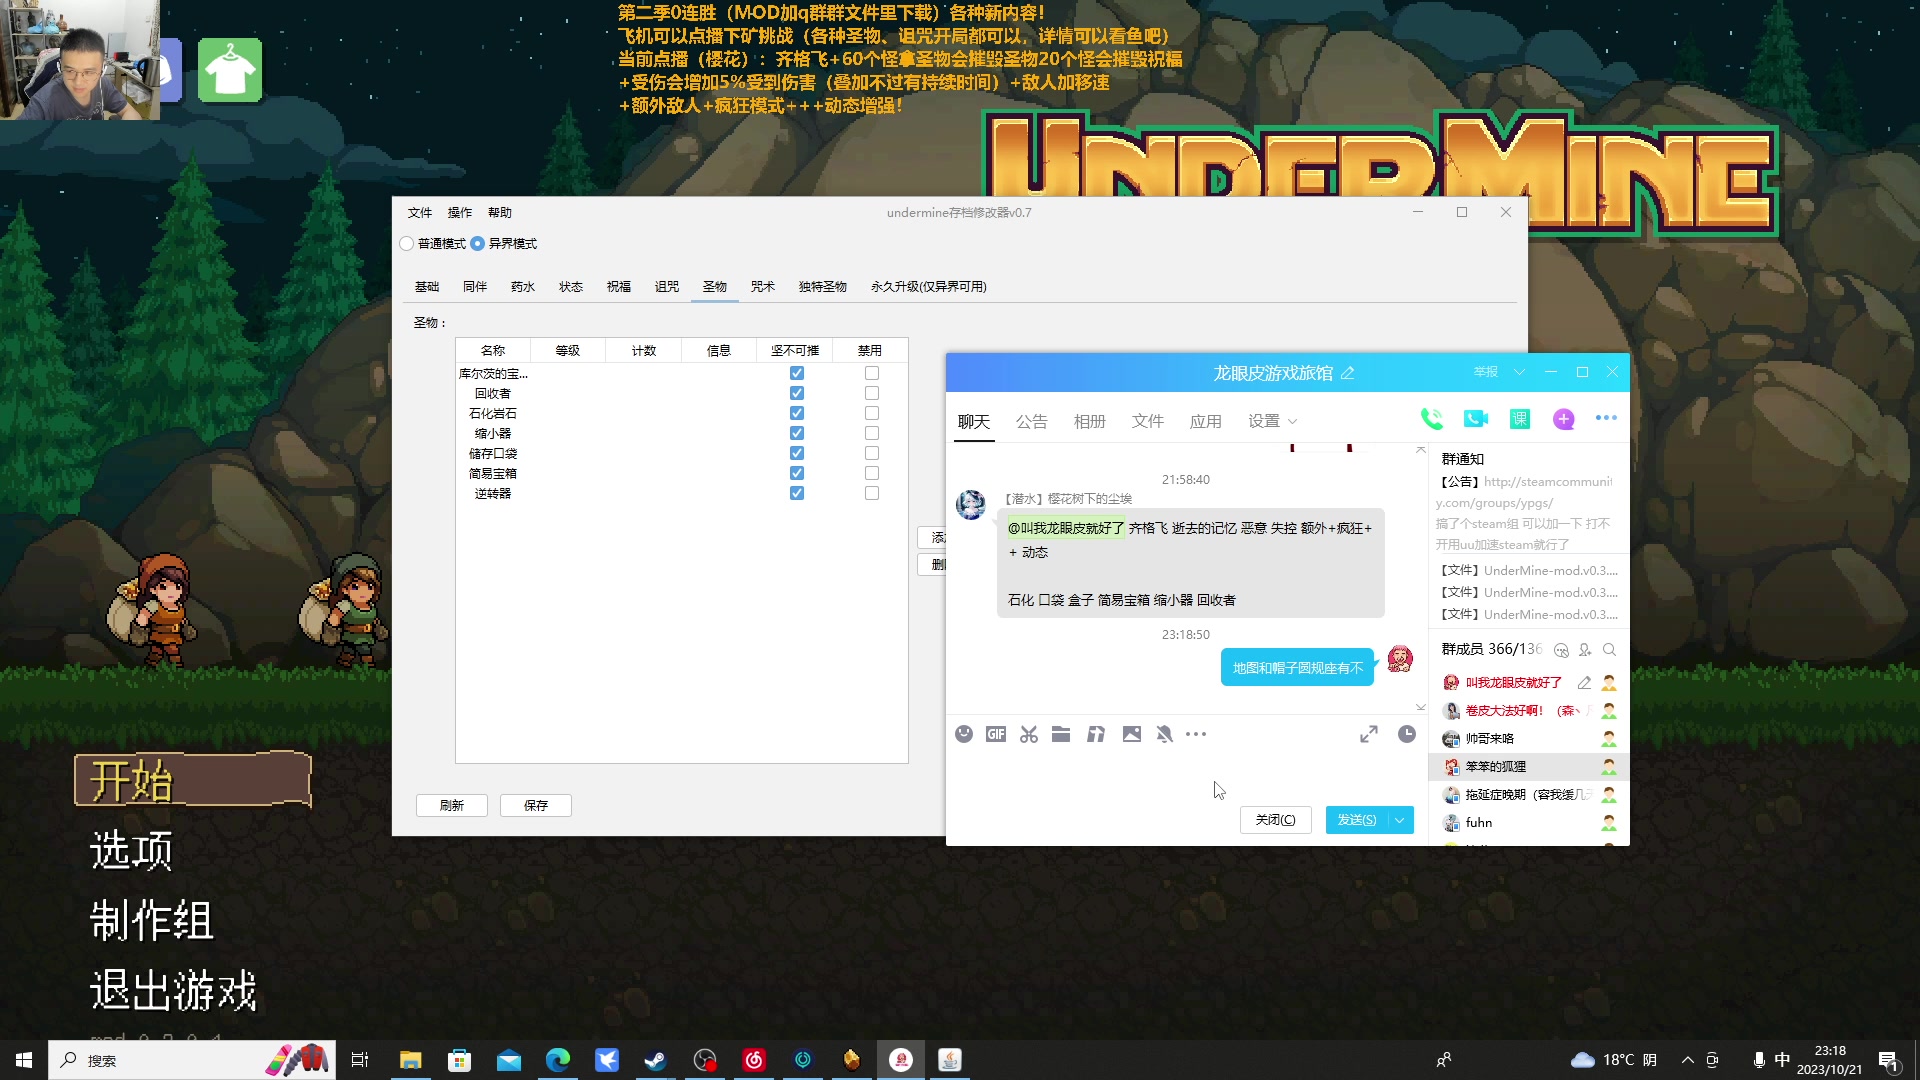1920x1080 pixels.
Task: Select the 异界模式 radio button
Action: pos(478,244)
